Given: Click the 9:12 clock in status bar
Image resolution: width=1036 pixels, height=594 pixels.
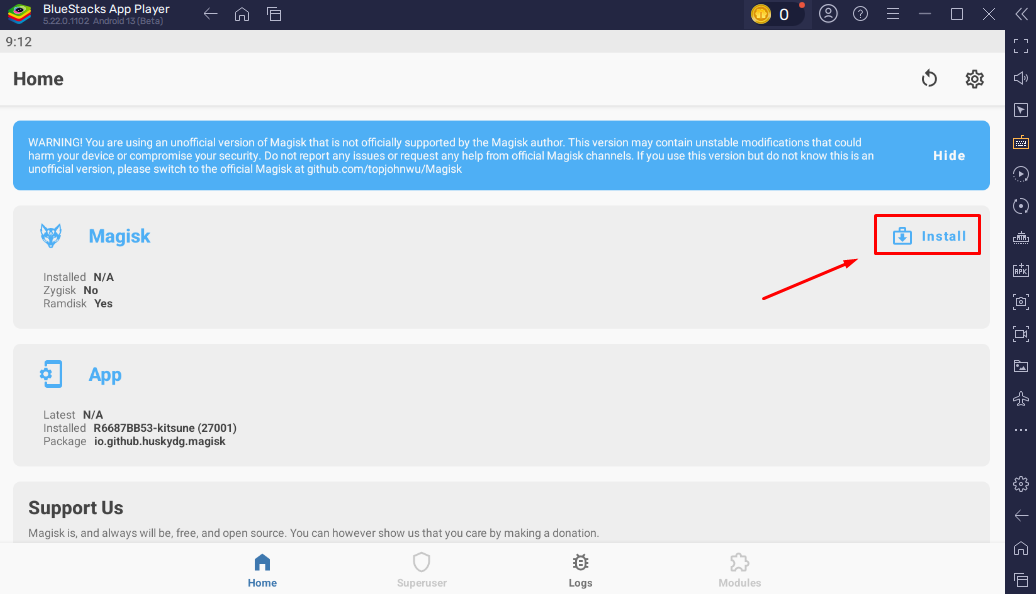Looking at the screenshot, I should click(x=18, y=42).
